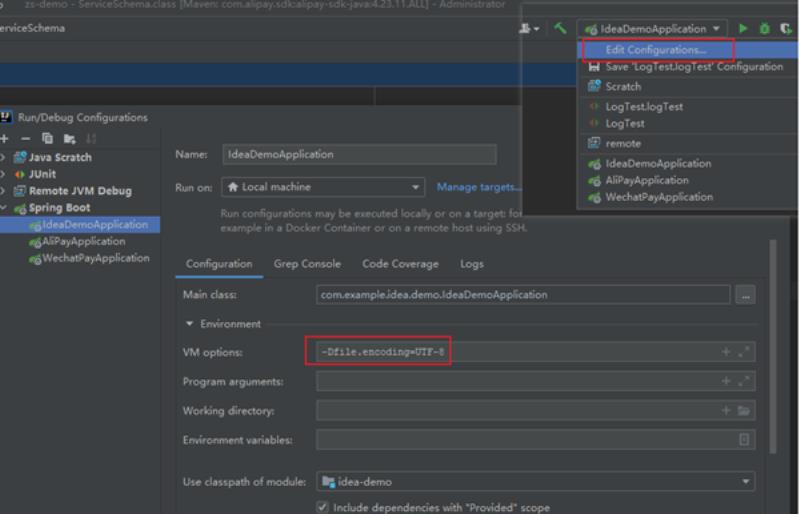This screenshot has height=514, width=800.
Task: Collapse the Environment section
Action: (189, 324)
